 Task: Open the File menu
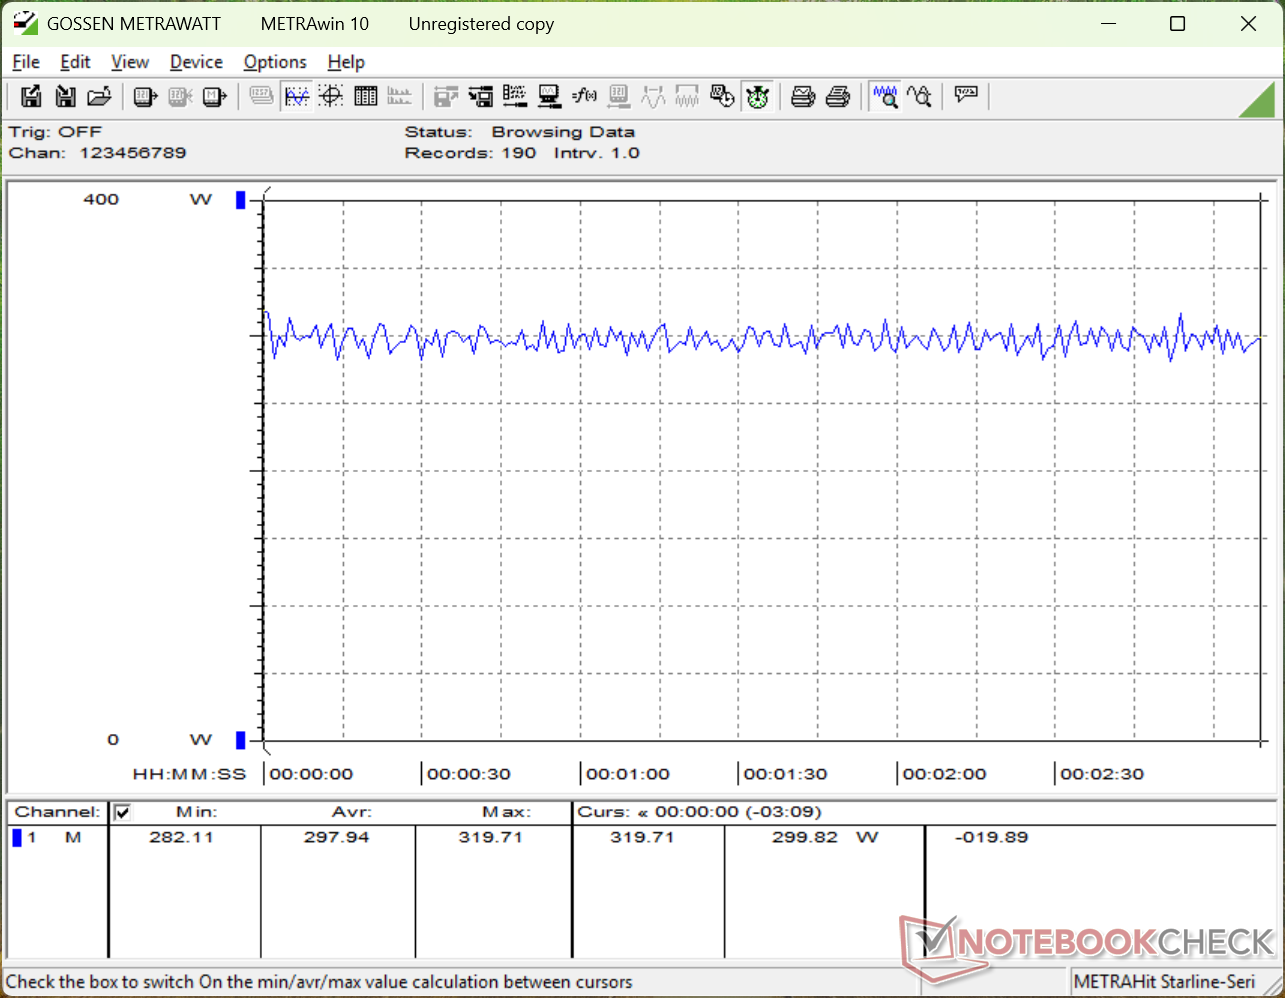pyautogui.click(x=26, y=62)
